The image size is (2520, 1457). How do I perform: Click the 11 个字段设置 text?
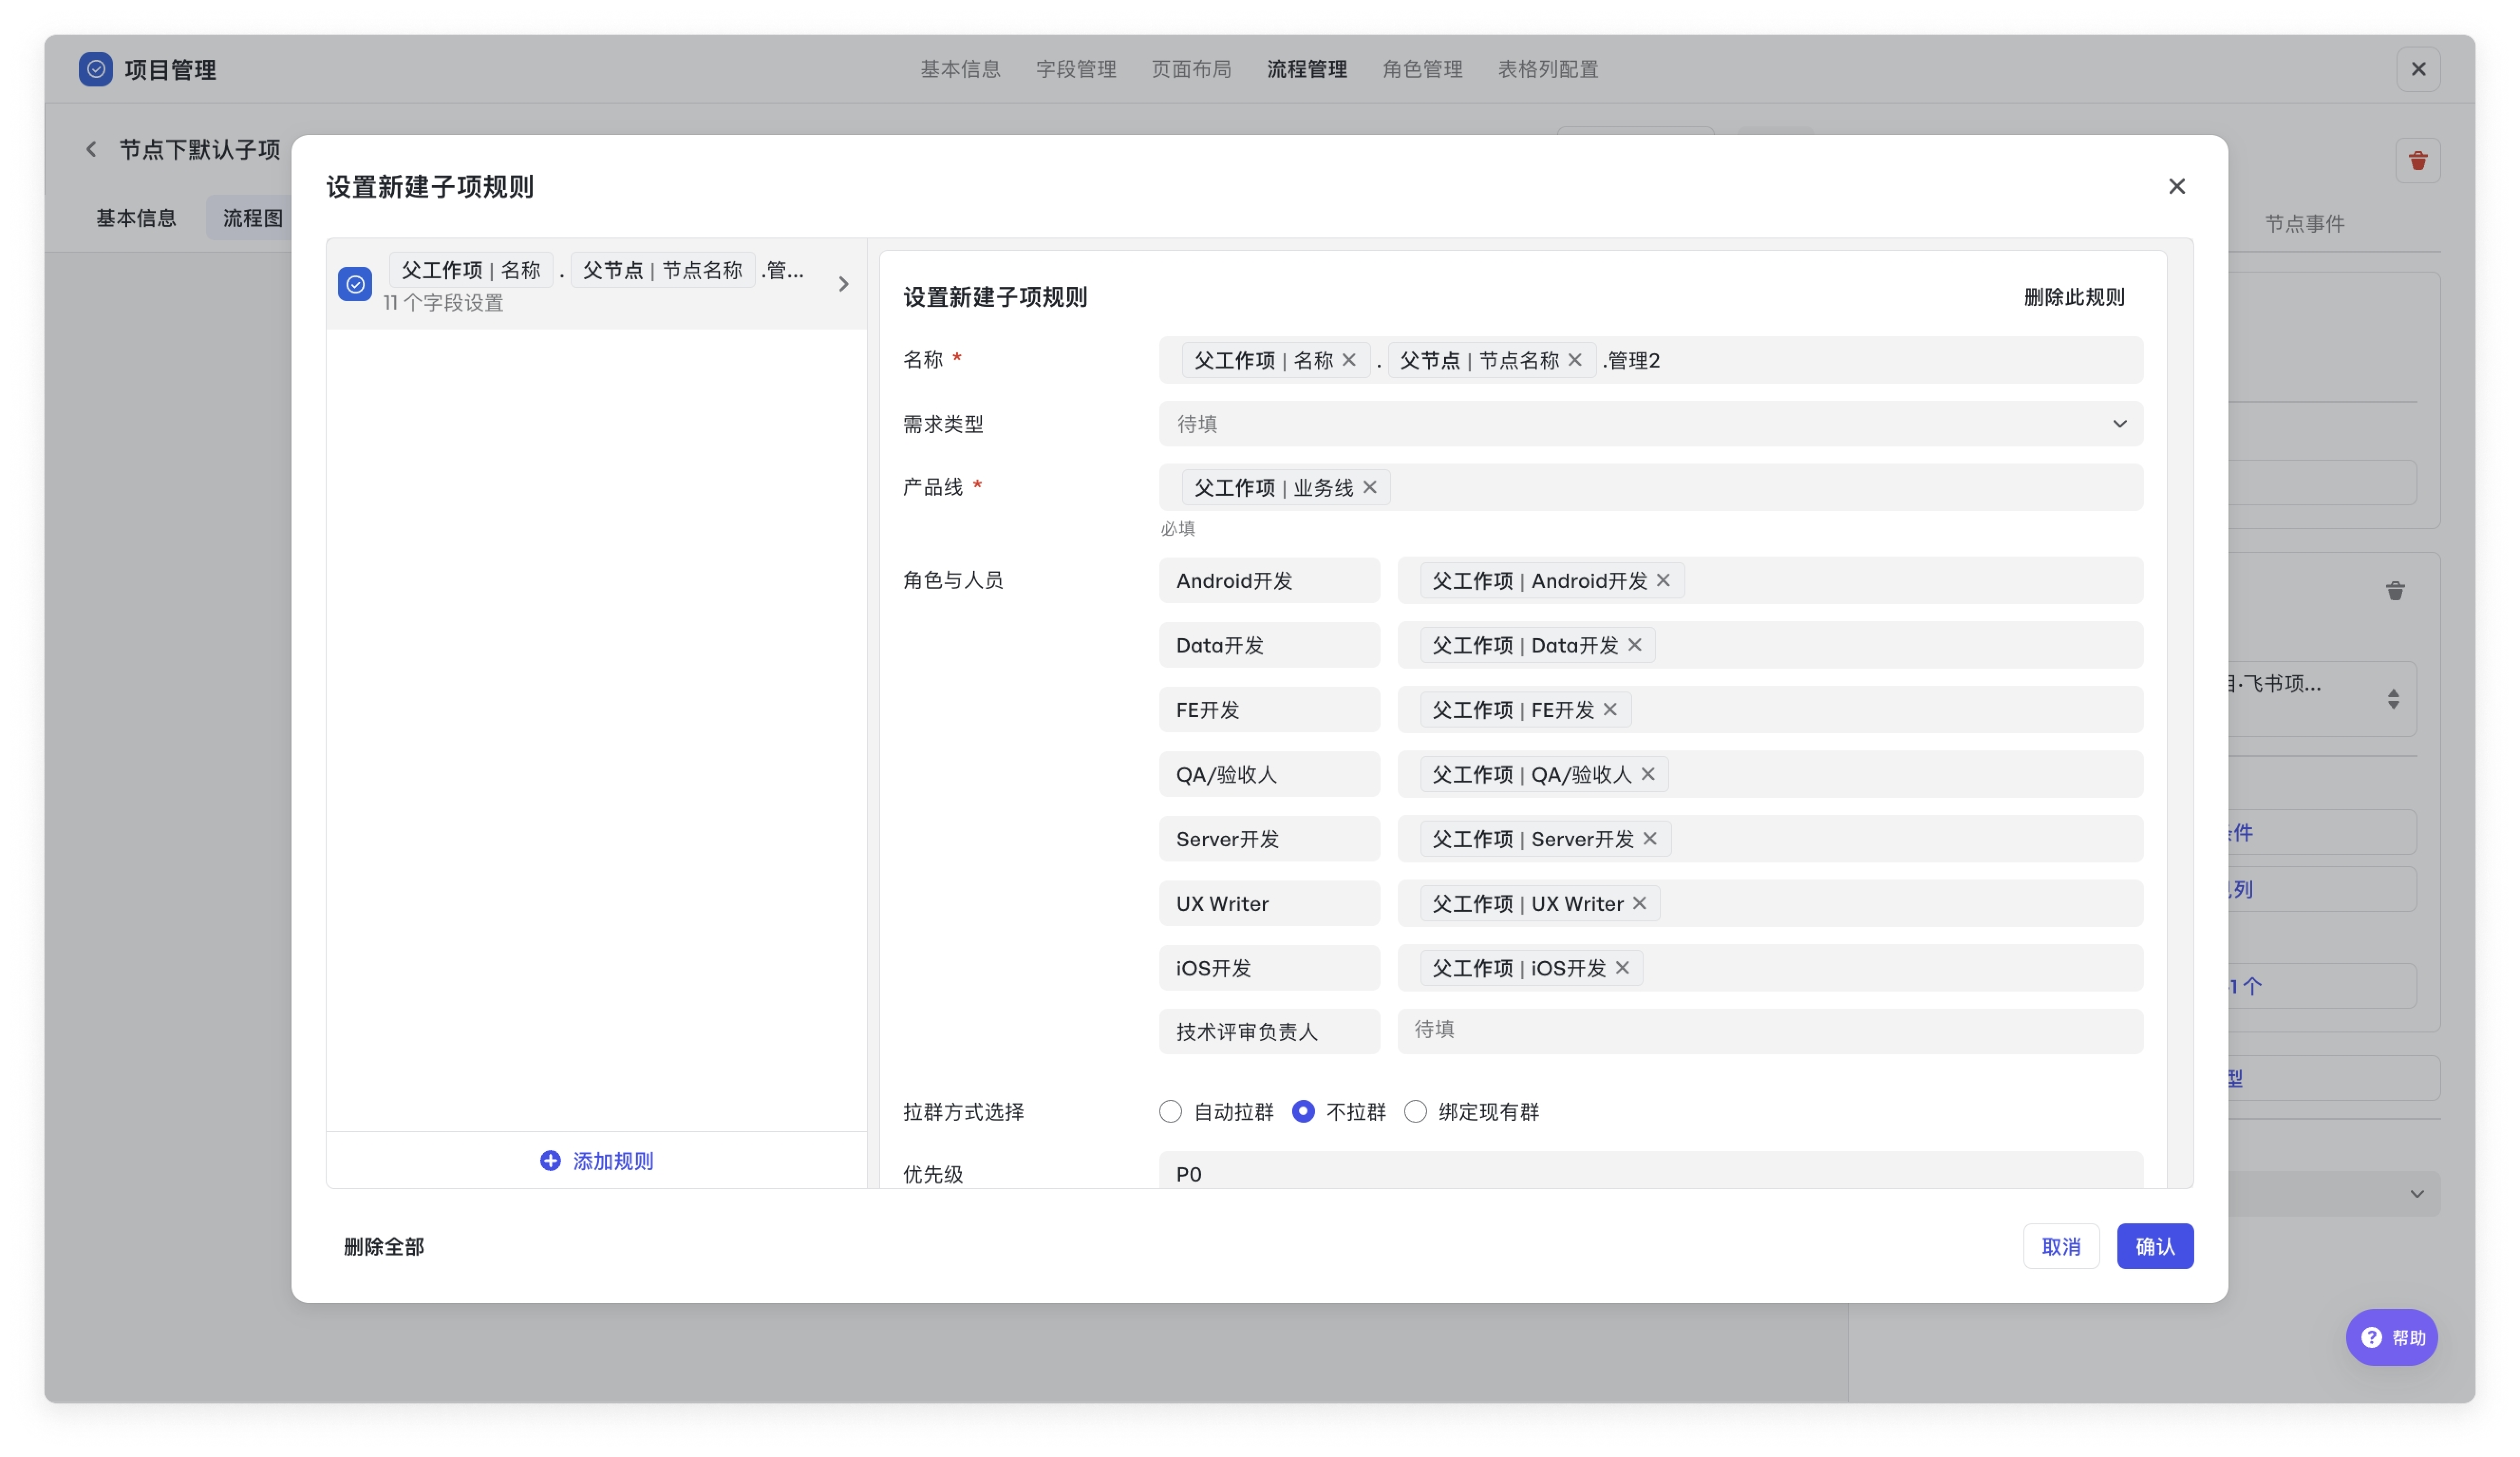443,303
